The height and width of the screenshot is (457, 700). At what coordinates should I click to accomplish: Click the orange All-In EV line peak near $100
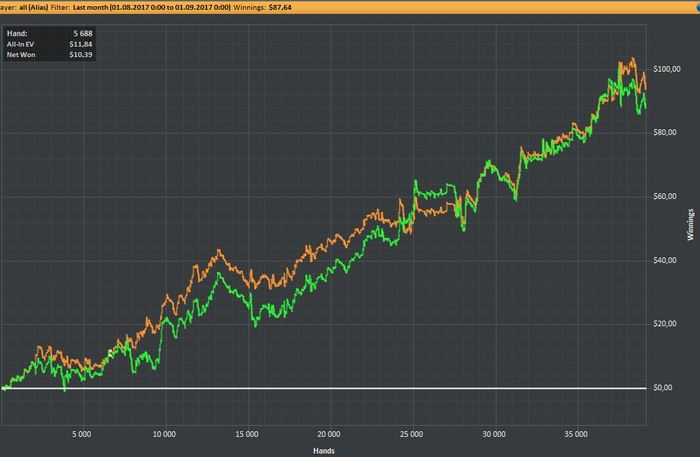point(633,58)
